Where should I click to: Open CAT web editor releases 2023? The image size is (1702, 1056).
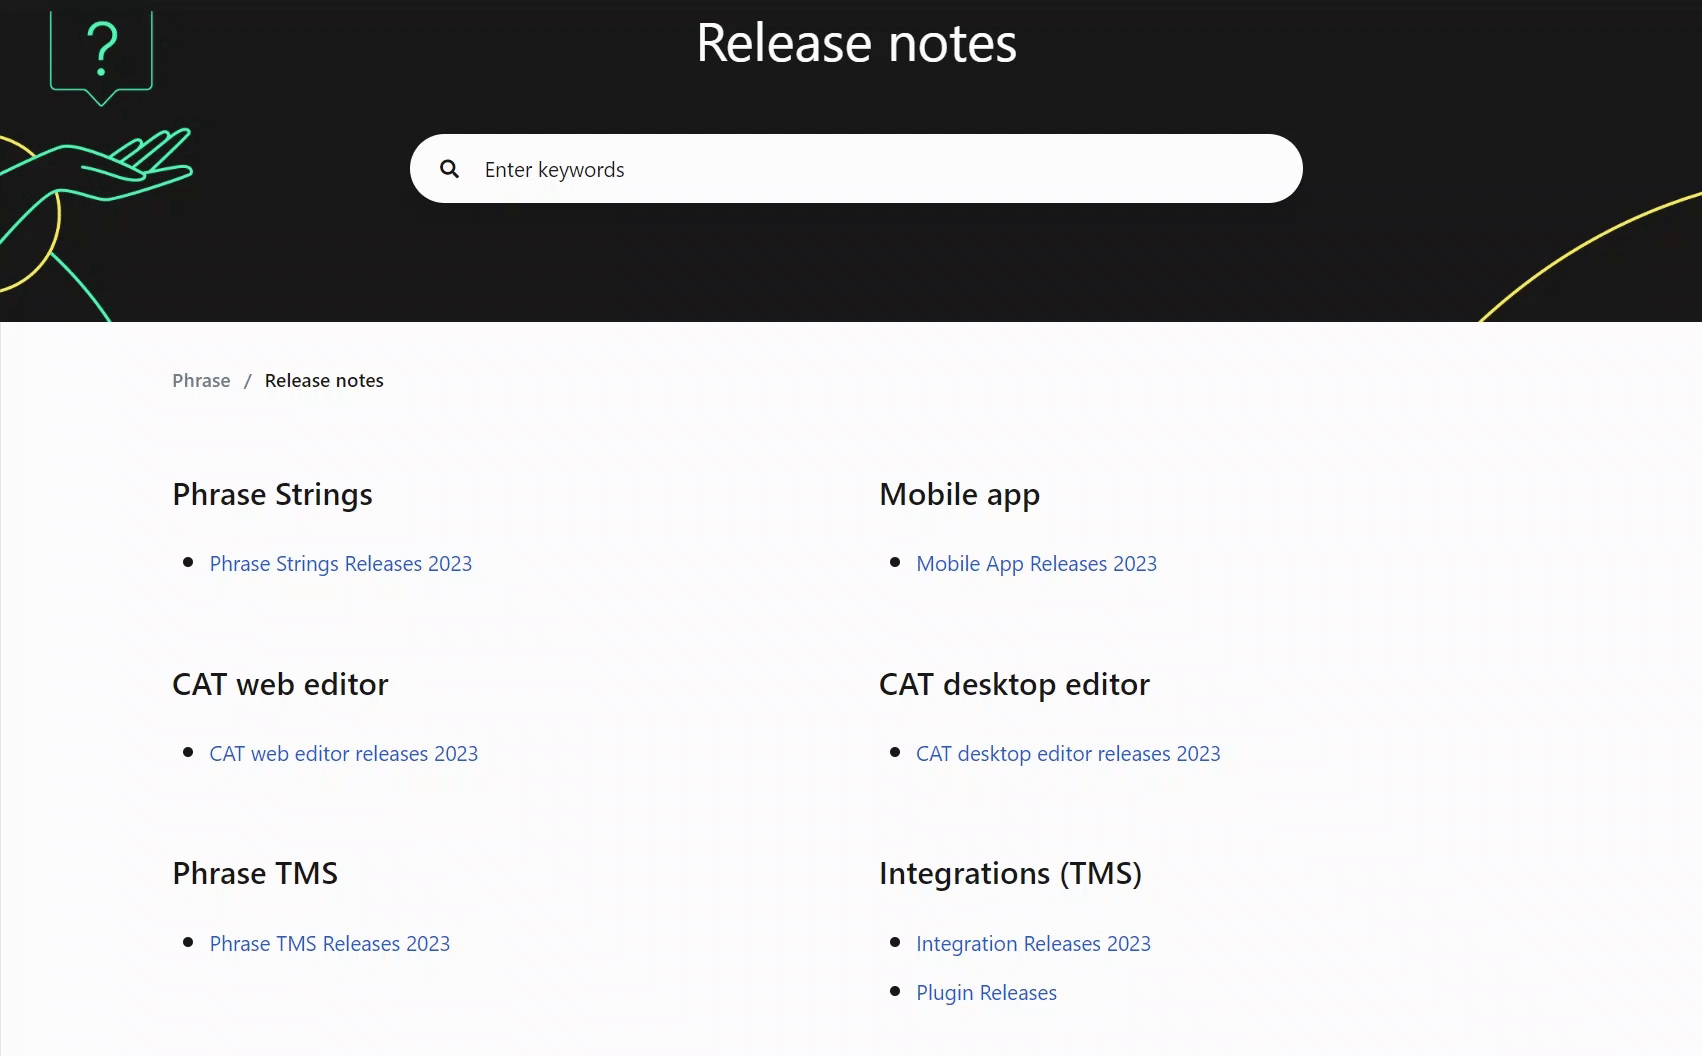[x=343, y=753]
